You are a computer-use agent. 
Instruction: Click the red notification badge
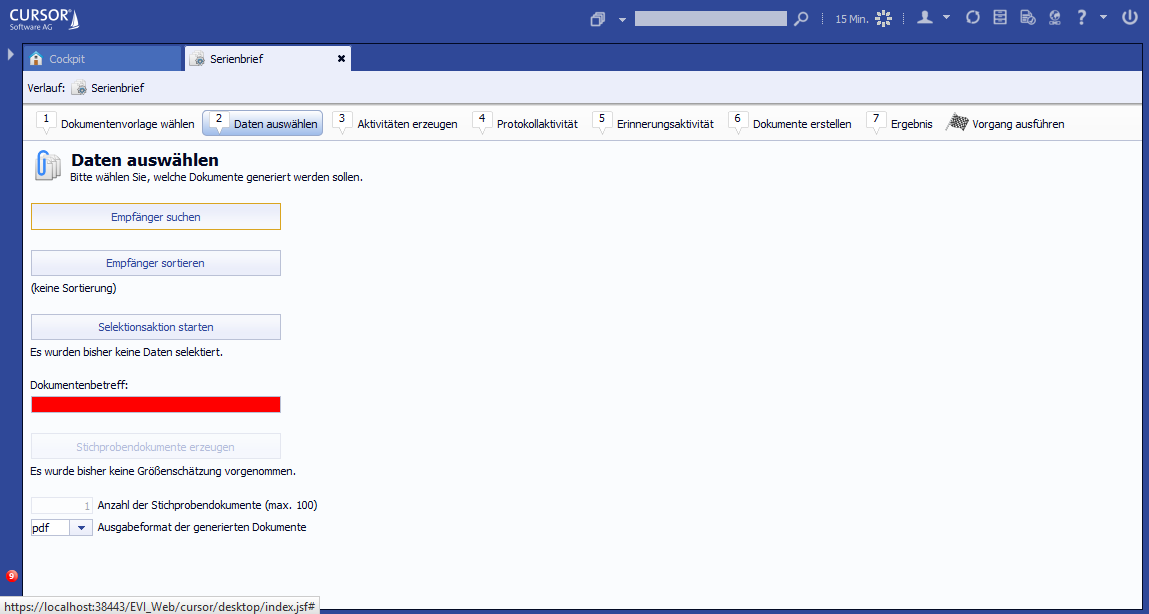point(12,575)
